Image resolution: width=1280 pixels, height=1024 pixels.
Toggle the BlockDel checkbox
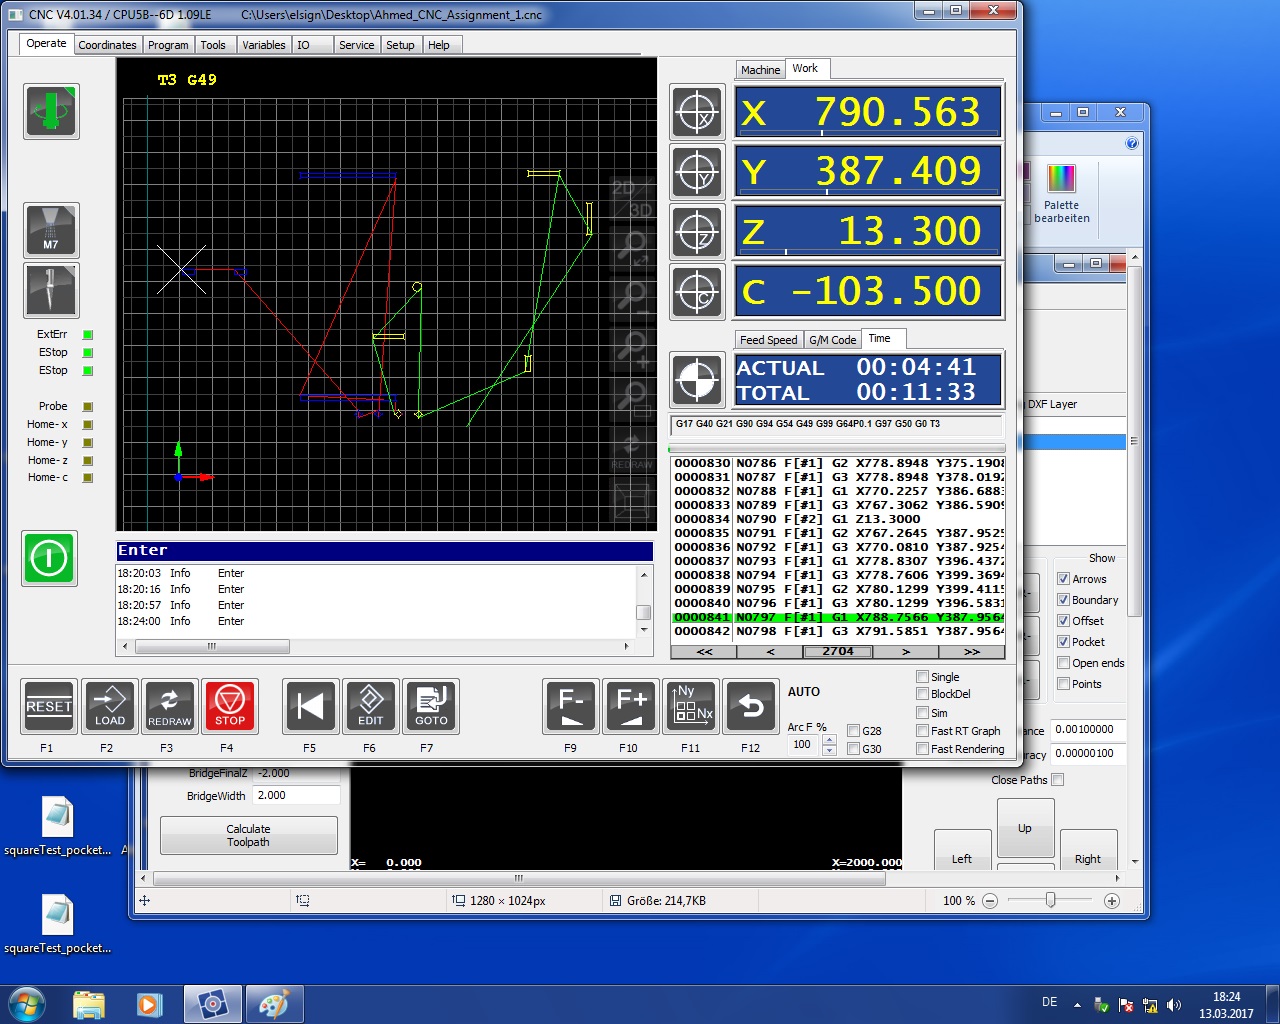click(922, 694)
